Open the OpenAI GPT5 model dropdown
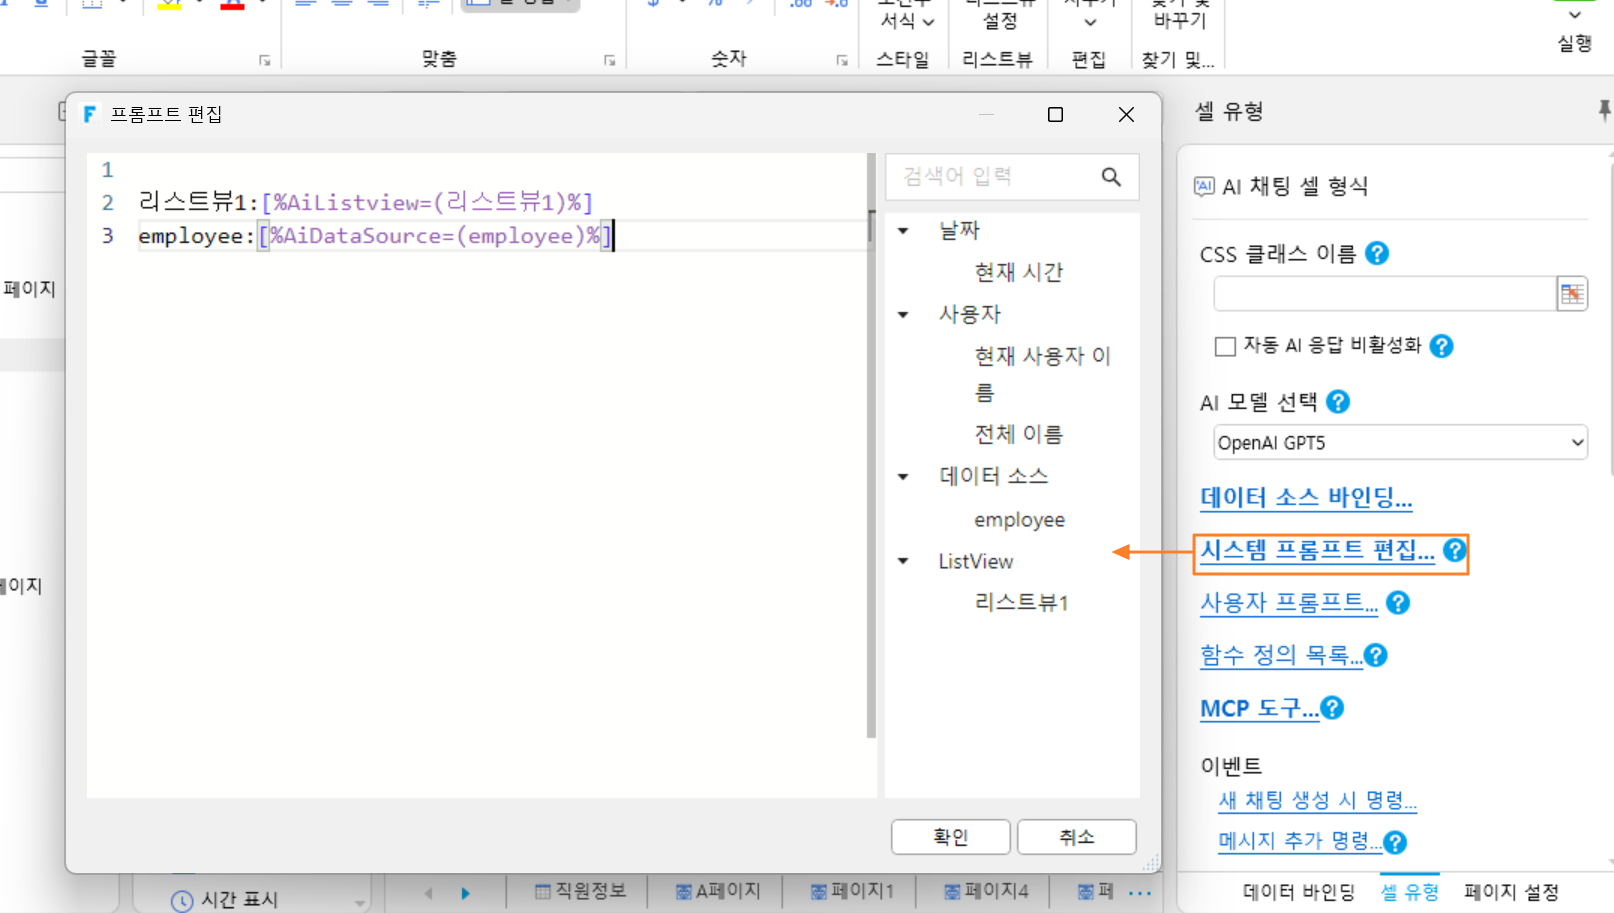 tap(1400, 442)
